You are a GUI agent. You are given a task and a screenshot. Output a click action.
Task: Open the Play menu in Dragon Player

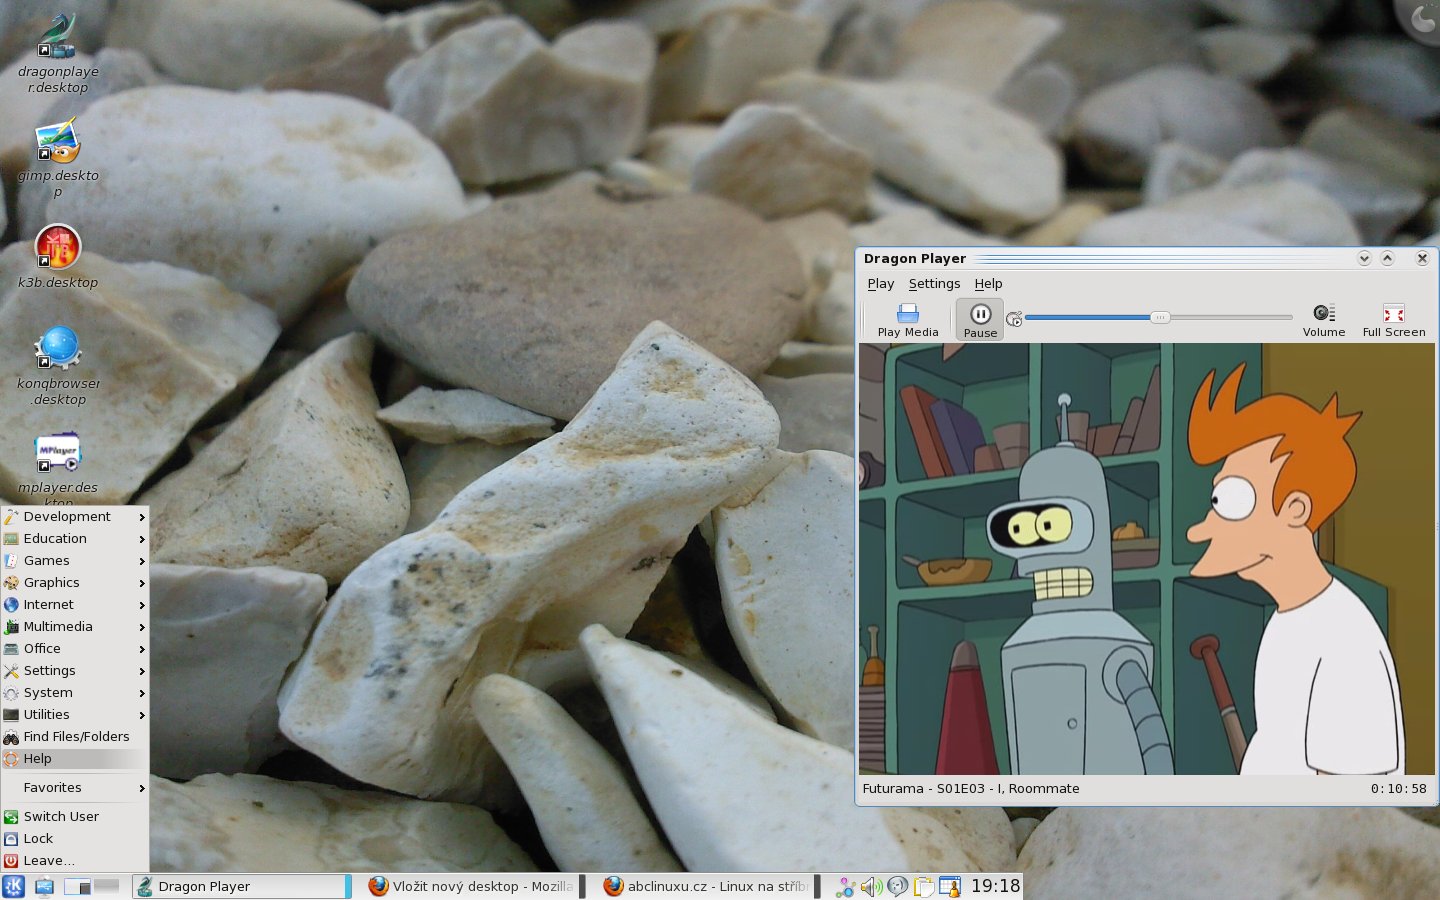(x=881, y=284)
